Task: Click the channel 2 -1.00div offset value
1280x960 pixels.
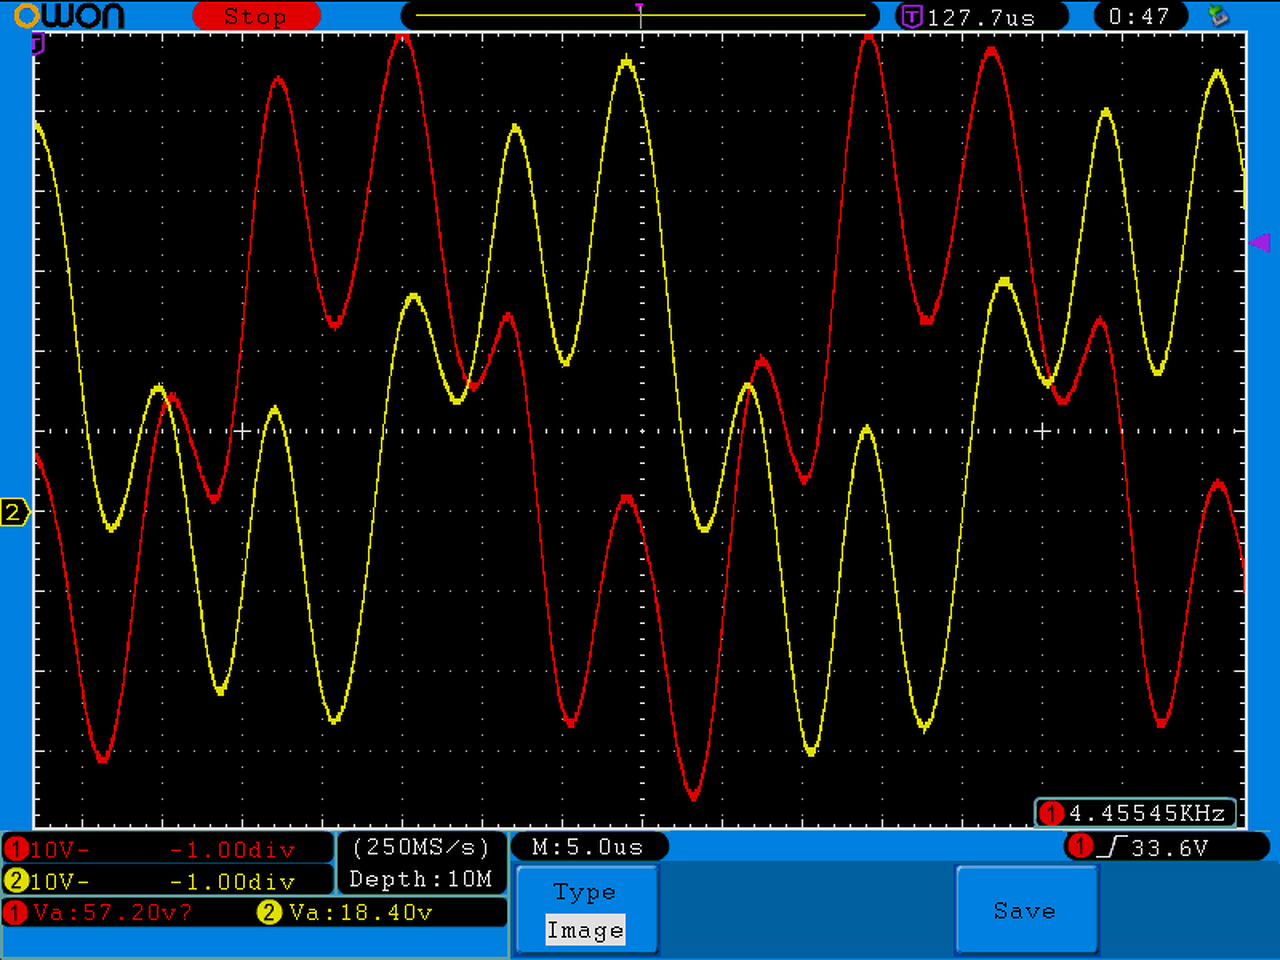Action: click(x=233, y=882)
